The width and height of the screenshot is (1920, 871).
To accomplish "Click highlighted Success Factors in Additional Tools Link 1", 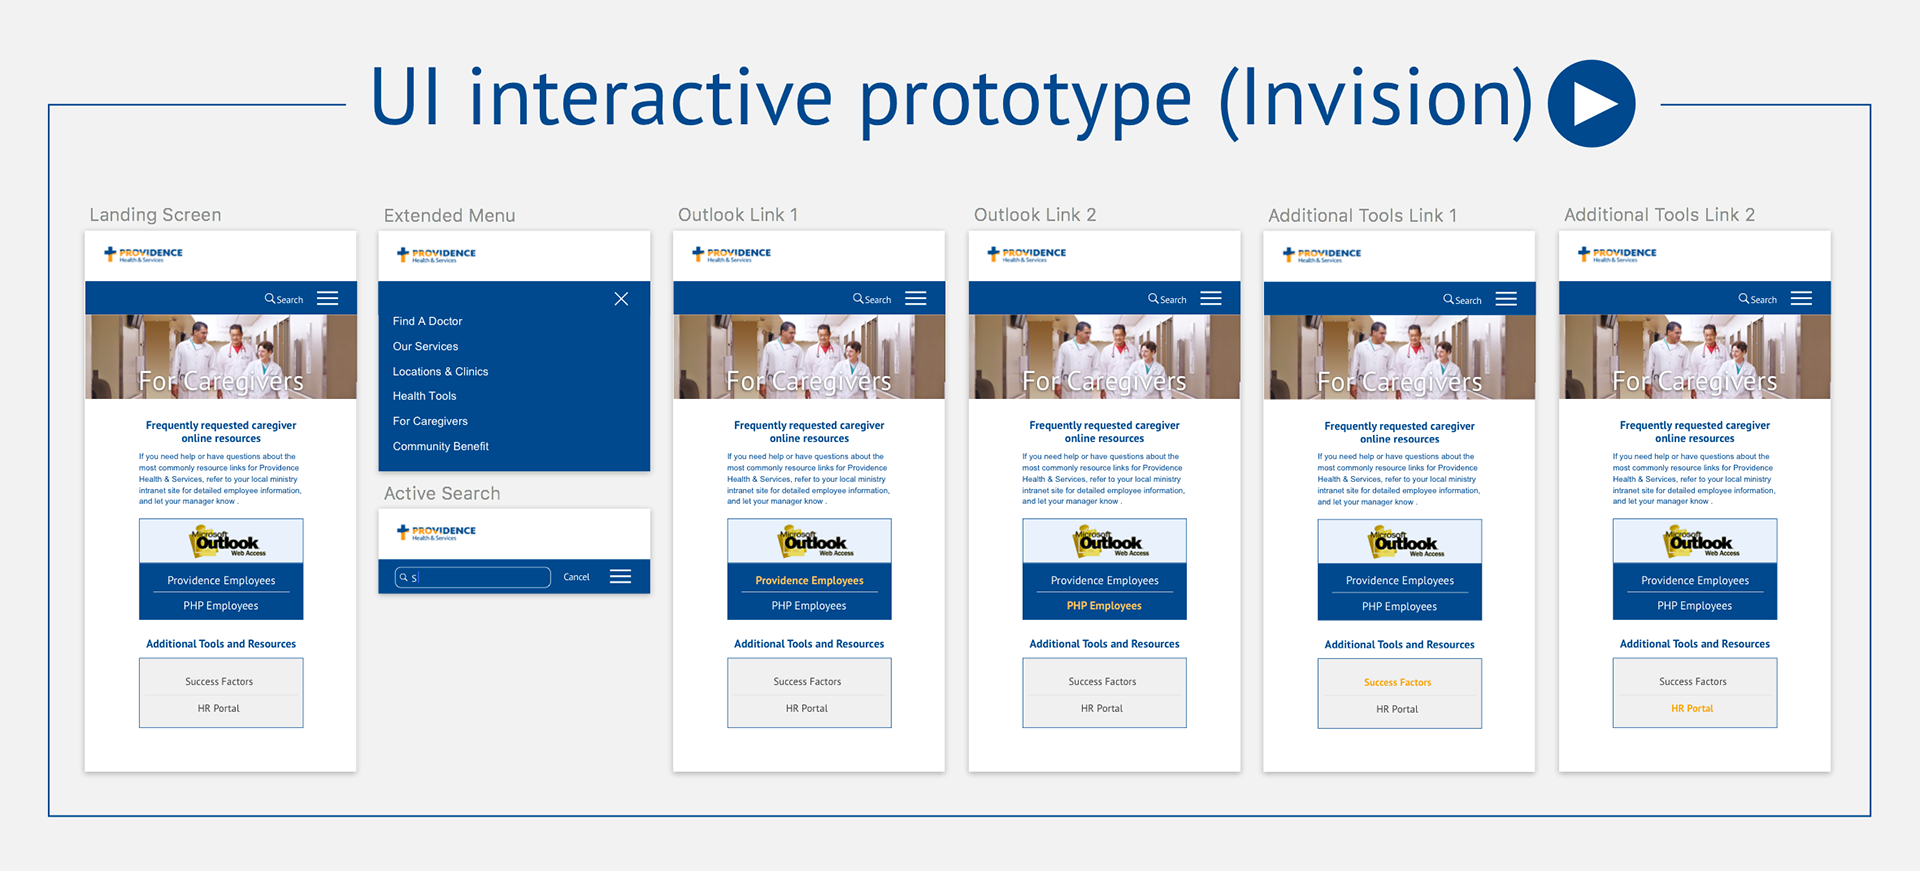I will point(1397,683).
